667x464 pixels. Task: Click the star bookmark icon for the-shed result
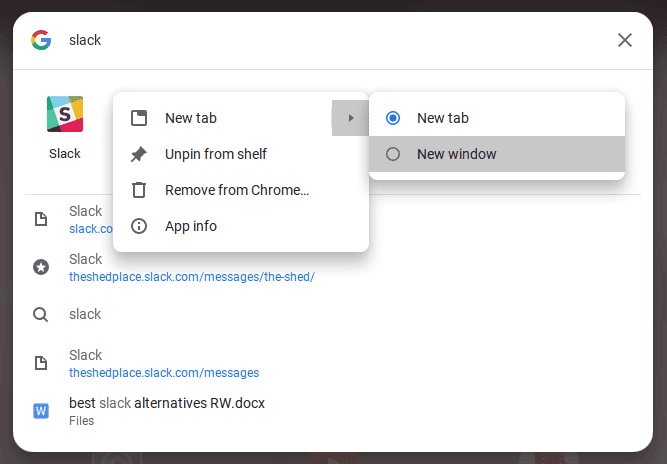[x=41, y=267]
